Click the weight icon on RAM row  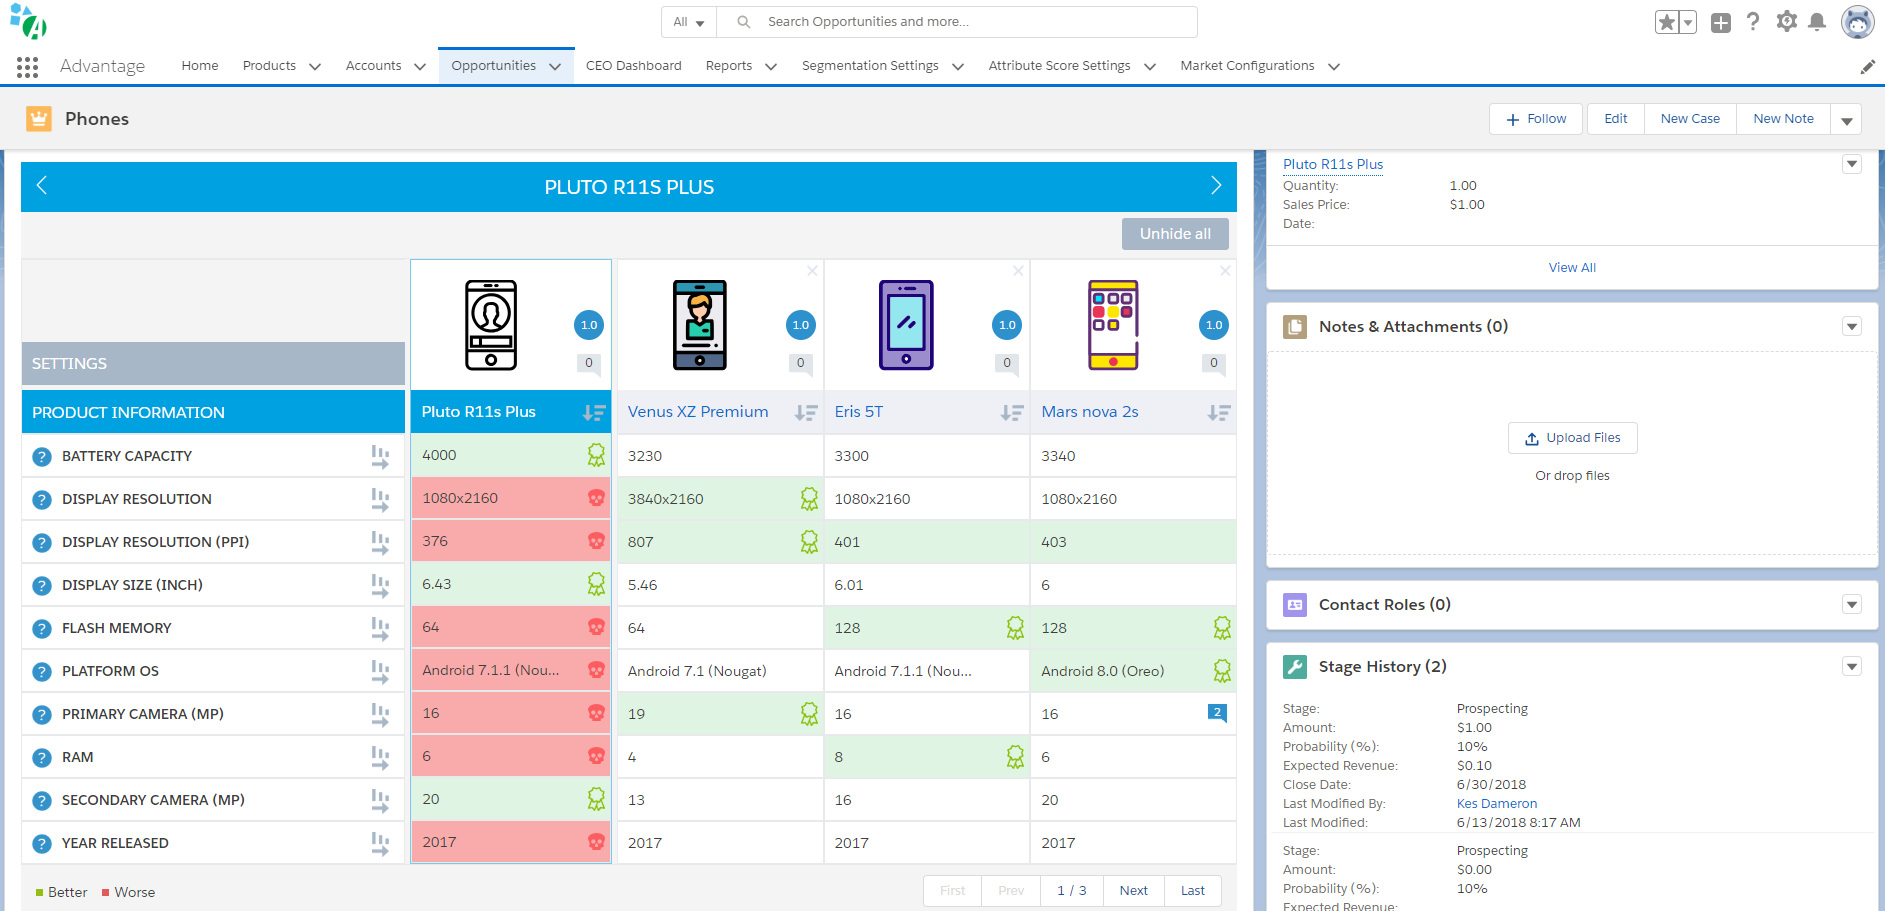380,758
